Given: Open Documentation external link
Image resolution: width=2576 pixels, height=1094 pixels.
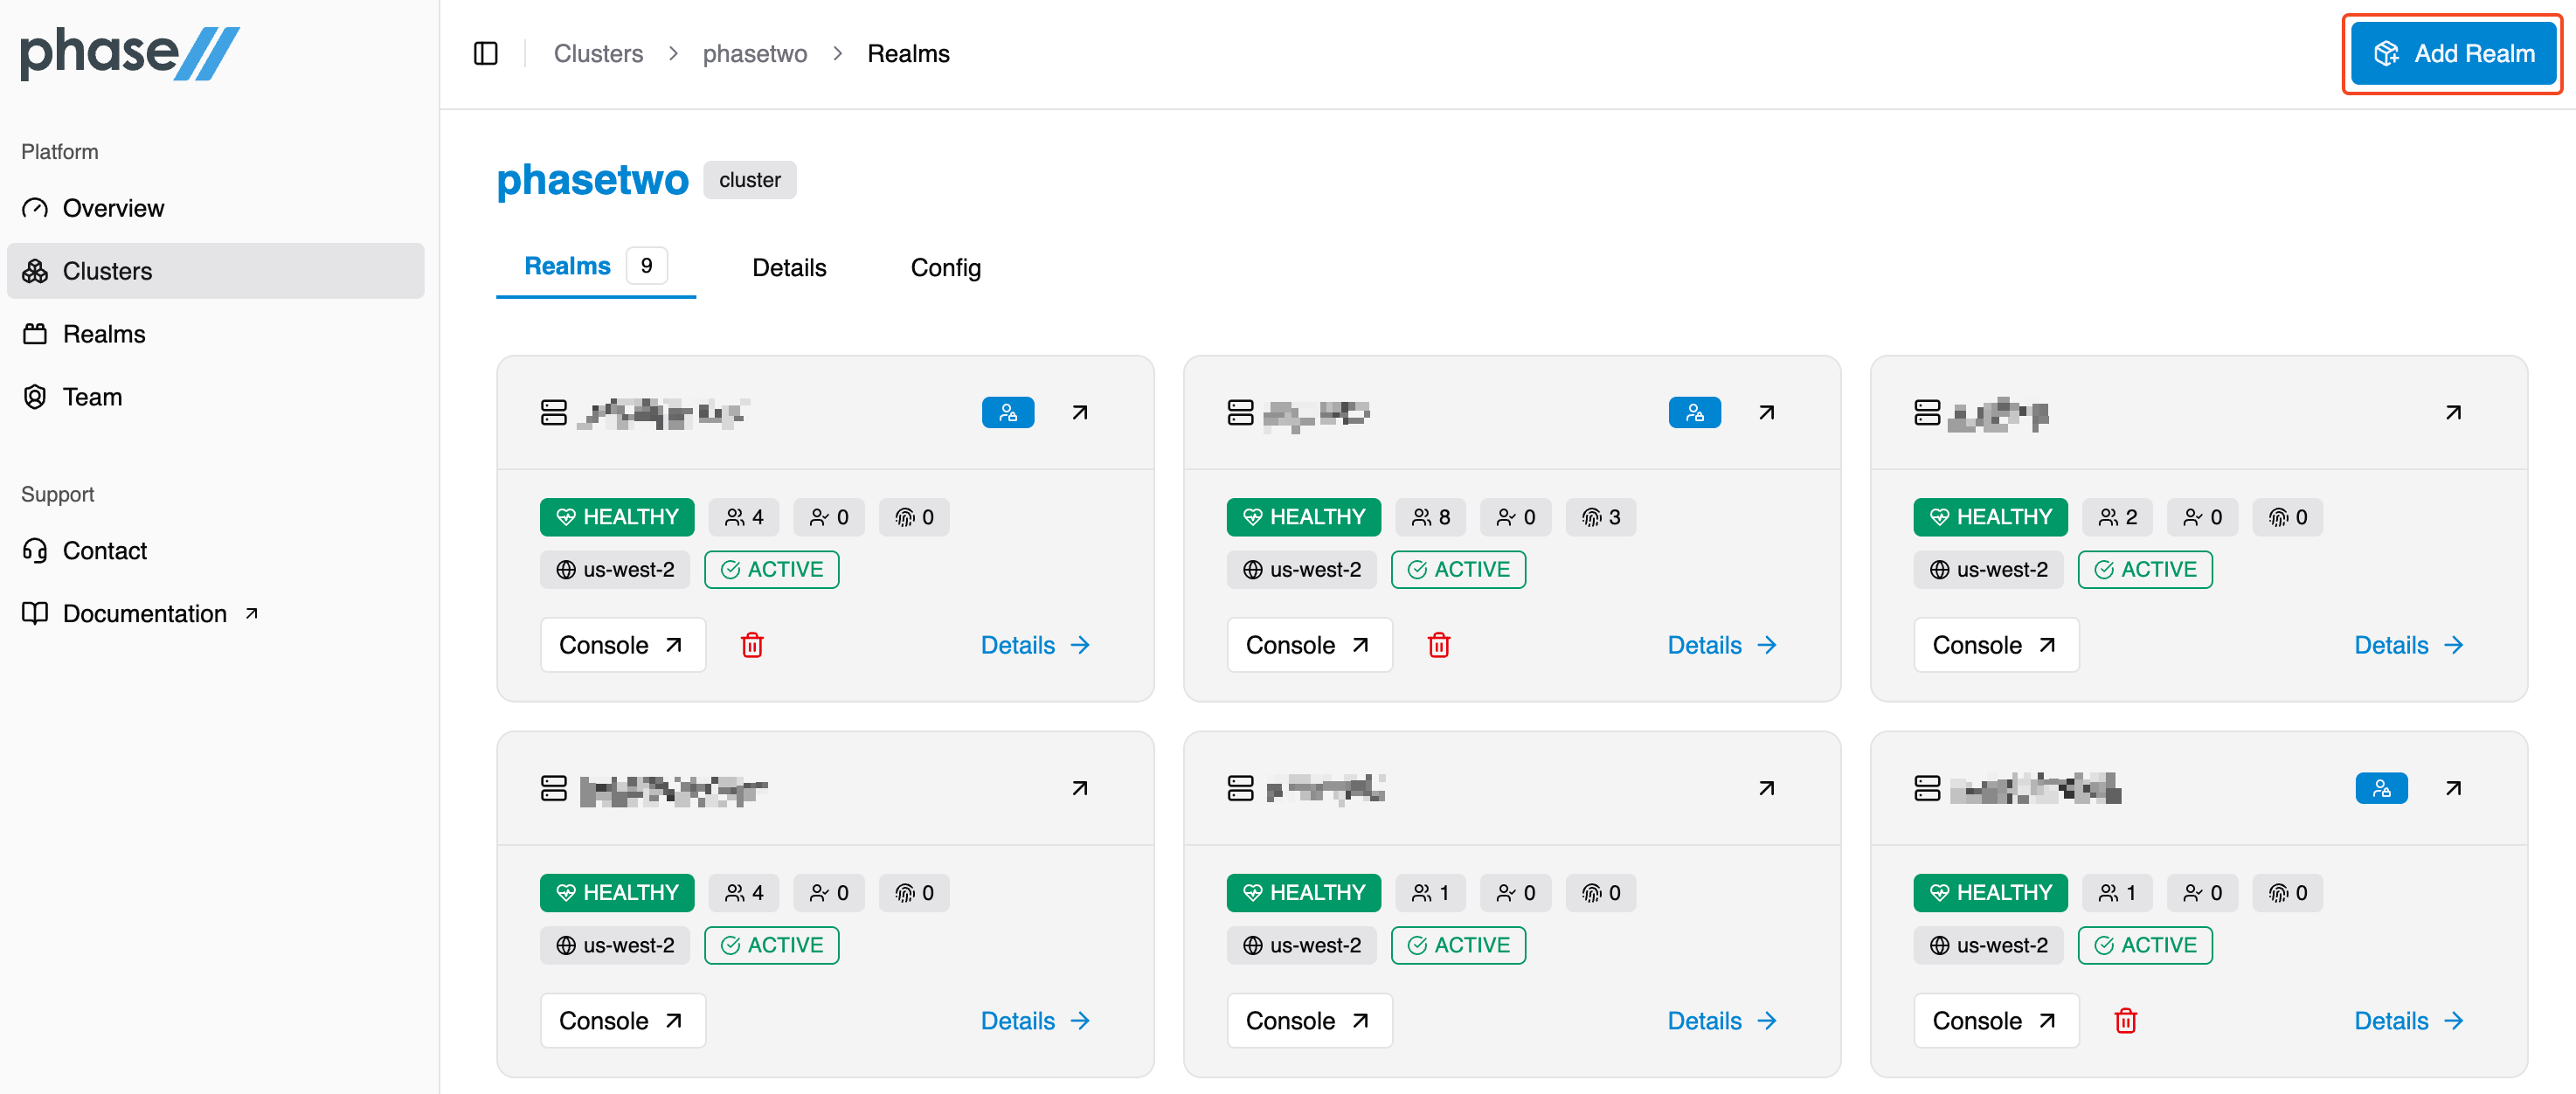Looking at the screenshot, I should pyautogui.click(x=144, y=614).
